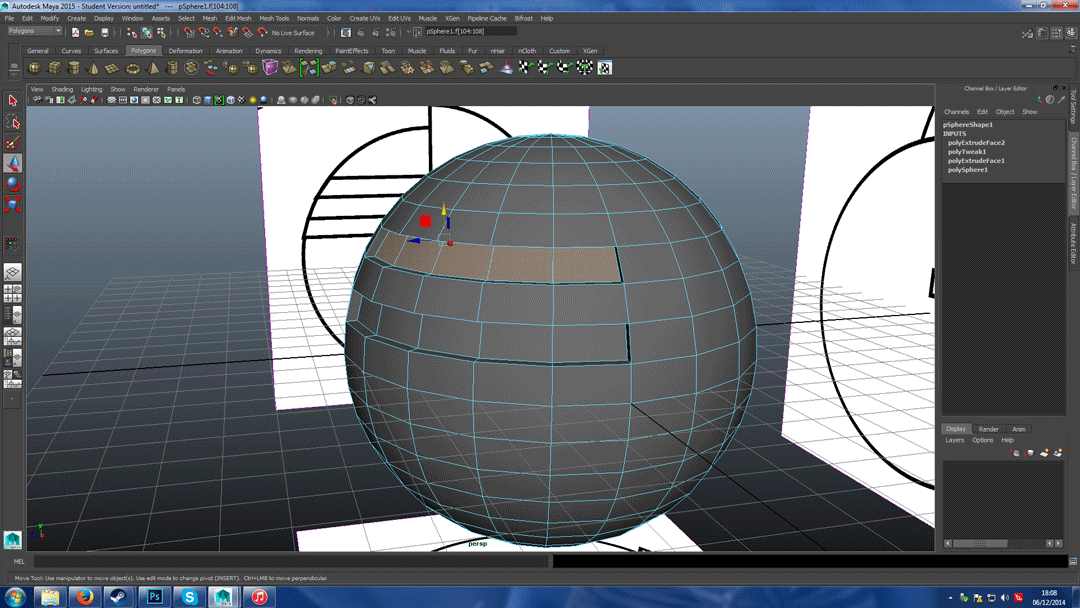1080x608 pixels.
Task: Open the viewport Renderer menu
Action: coord(146,89)
